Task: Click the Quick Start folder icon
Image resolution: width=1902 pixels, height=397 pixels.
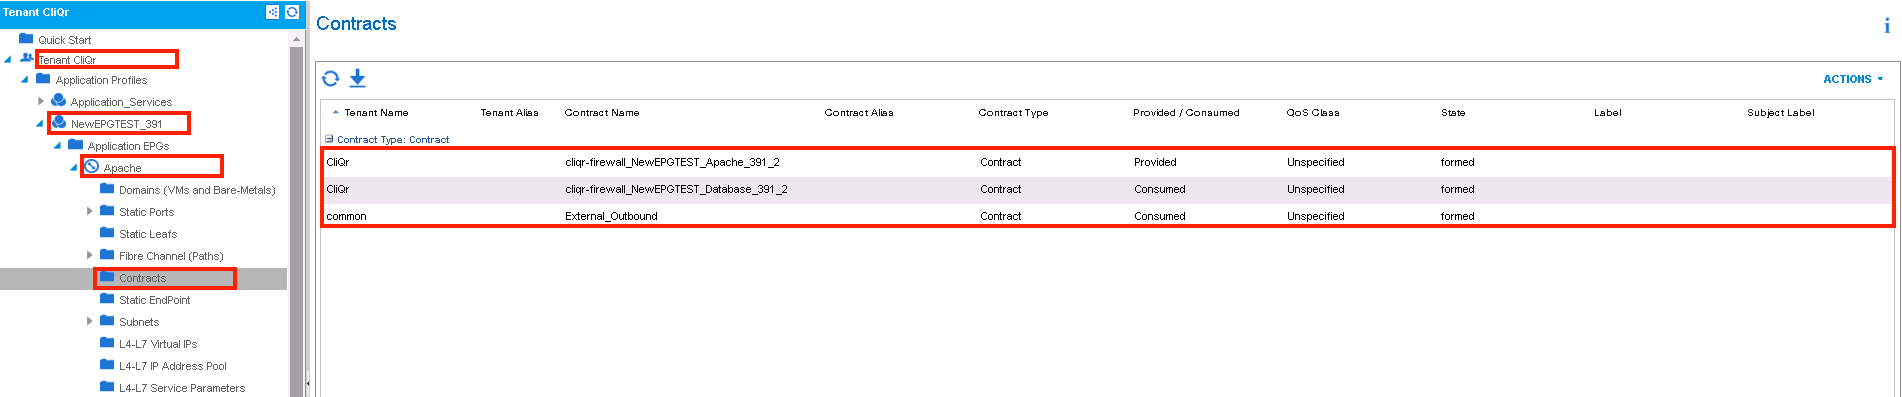Action: click(26, 39)
